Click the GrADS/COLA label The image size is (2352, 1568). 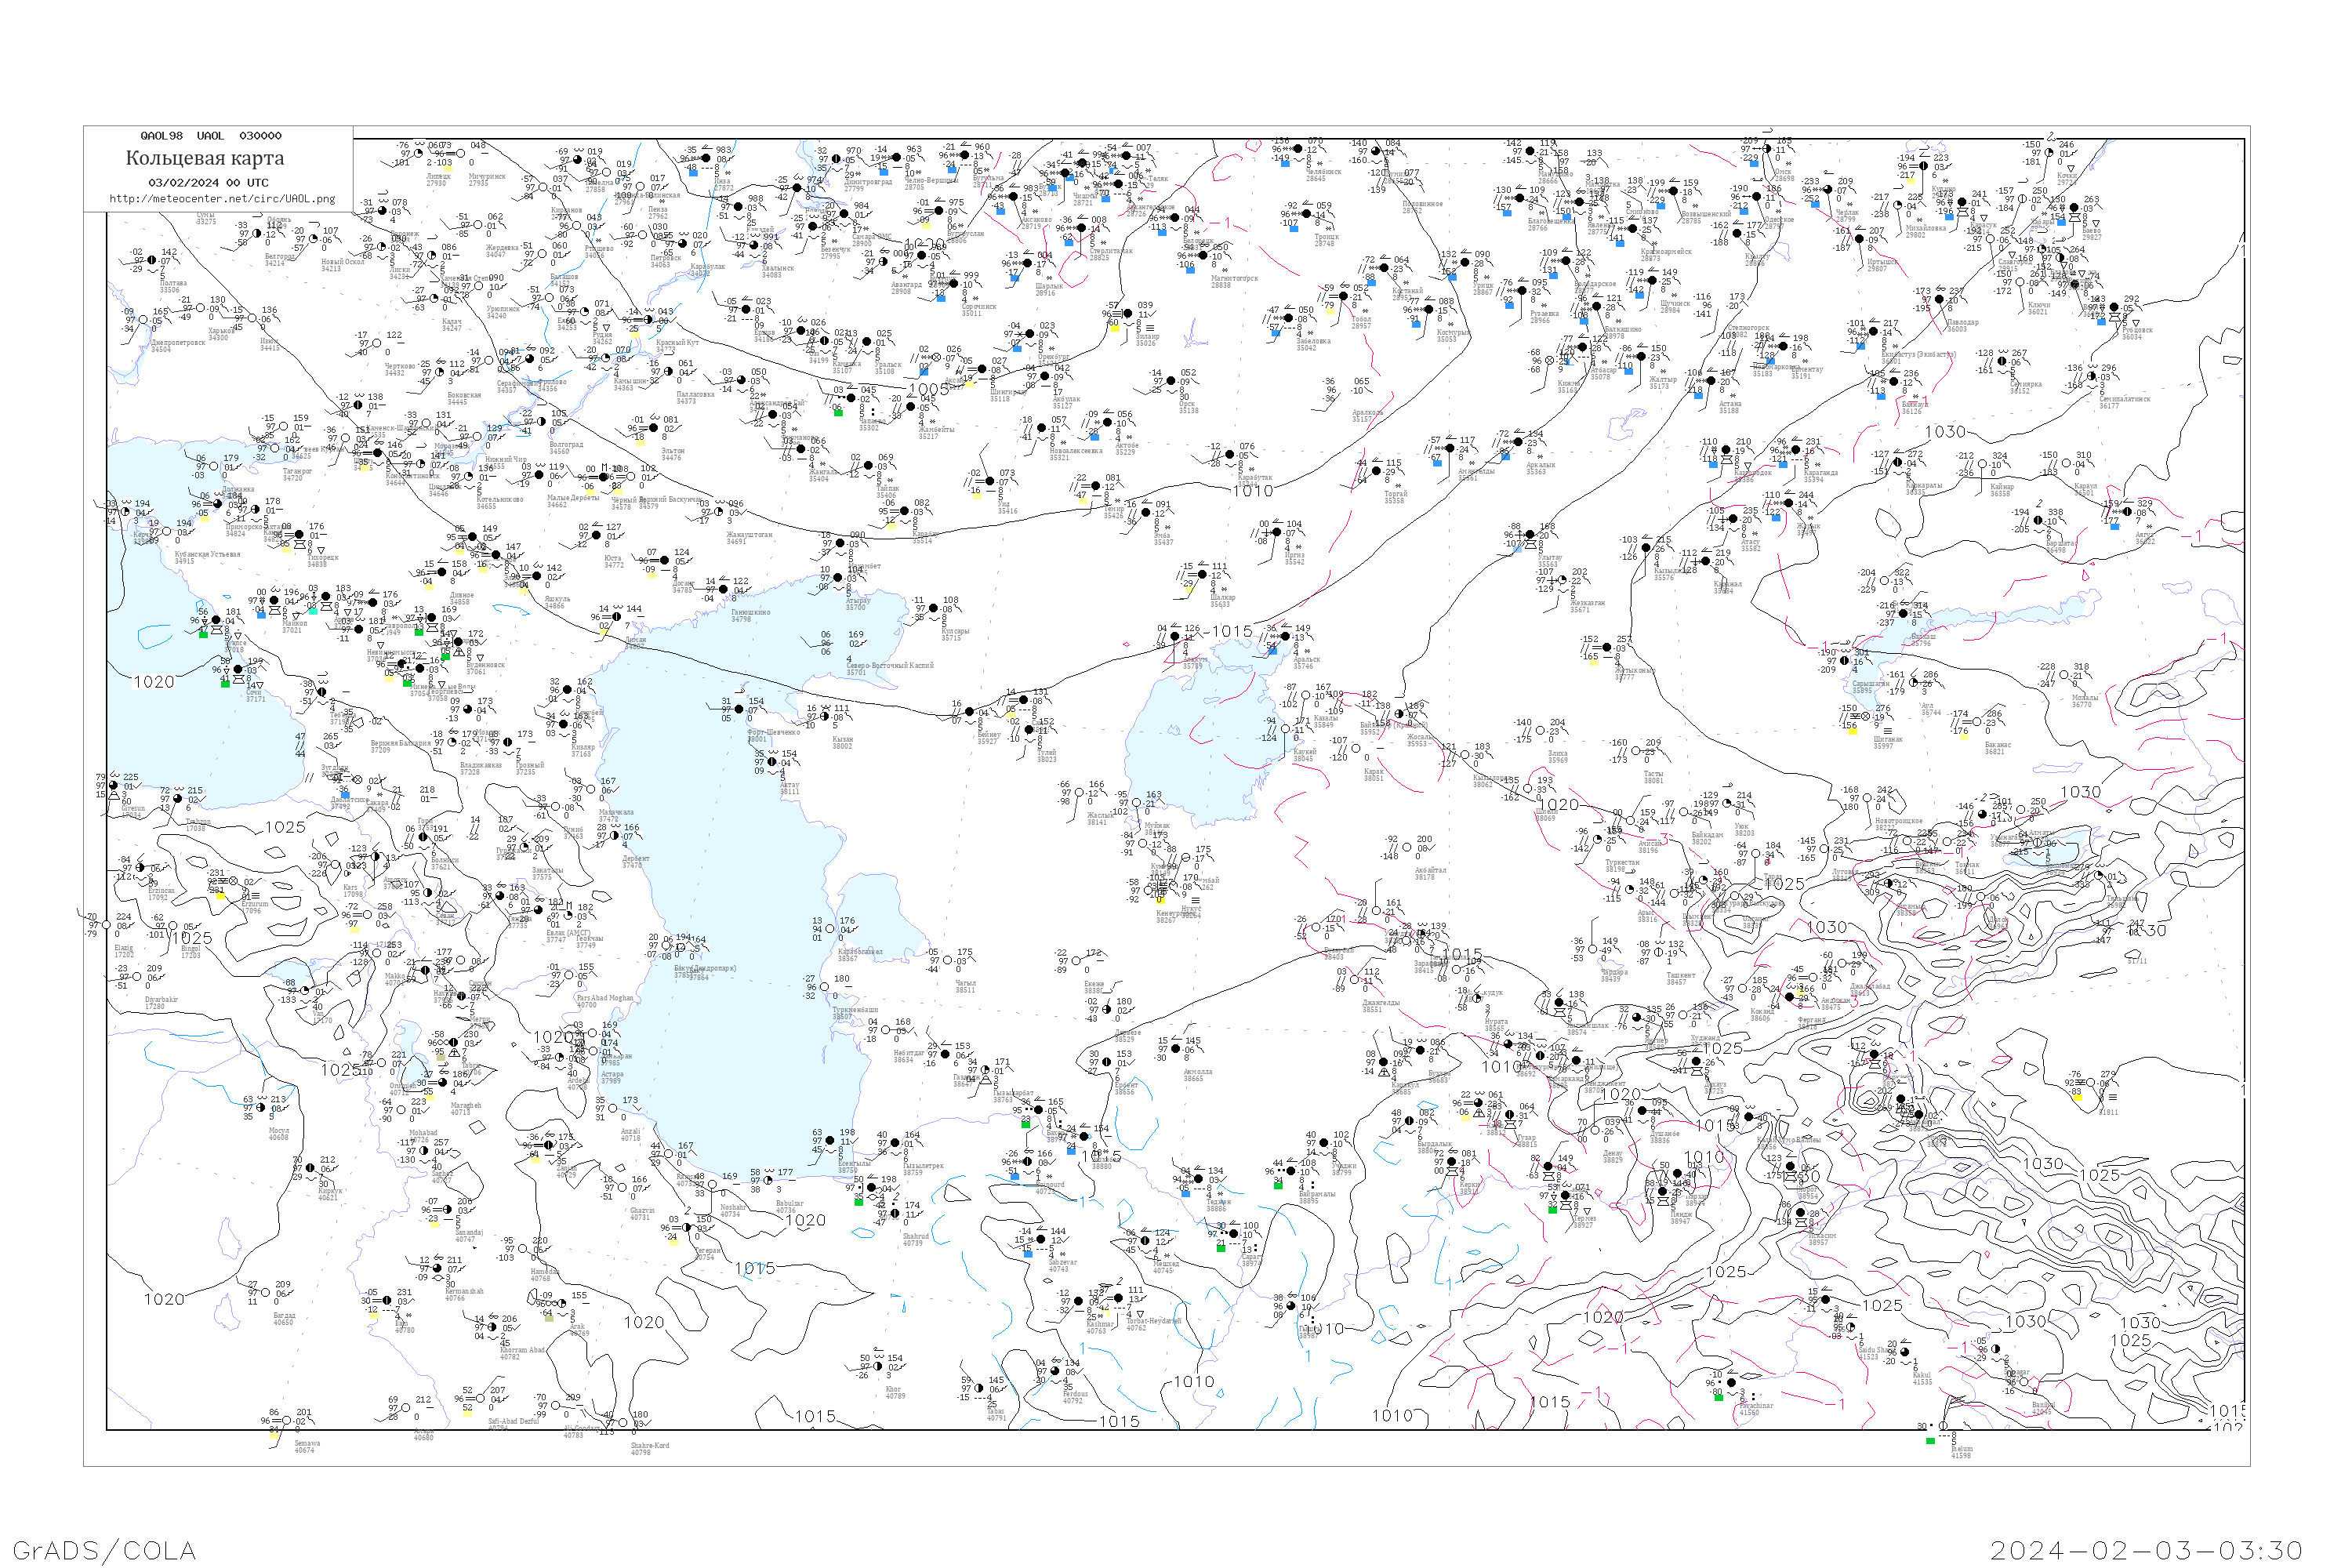(104, 1550)
